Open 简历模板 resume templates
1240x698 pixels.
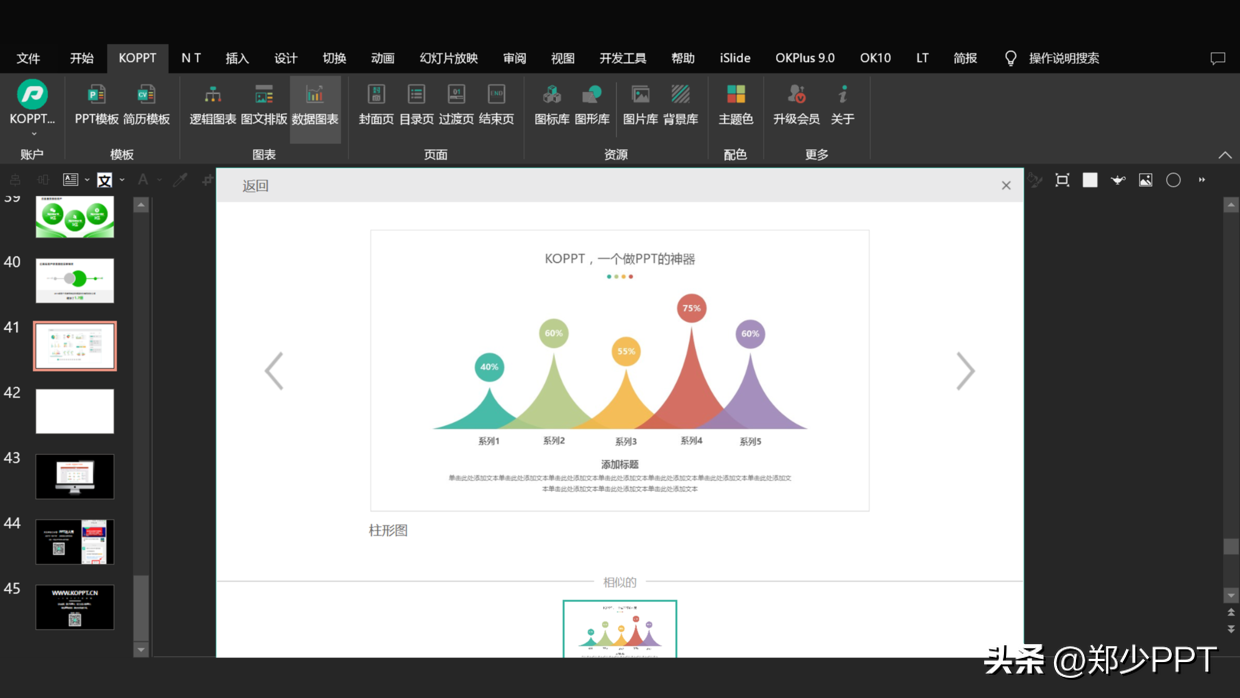coord(146,104)
